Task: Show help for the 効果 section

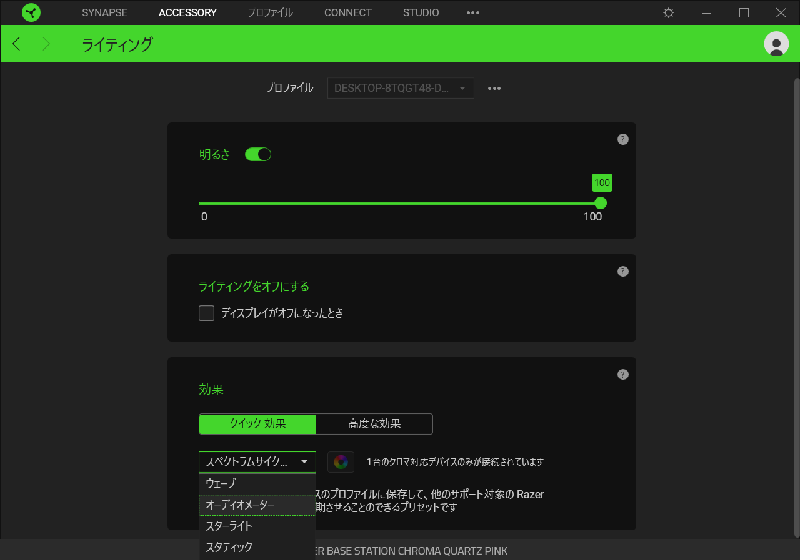Action: (622, 374)
